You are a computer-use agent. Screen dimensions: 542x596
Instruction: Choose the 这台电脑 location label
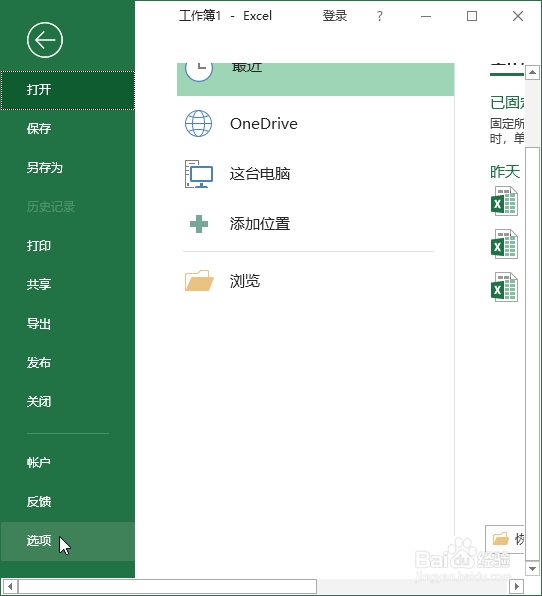(260, 174)
